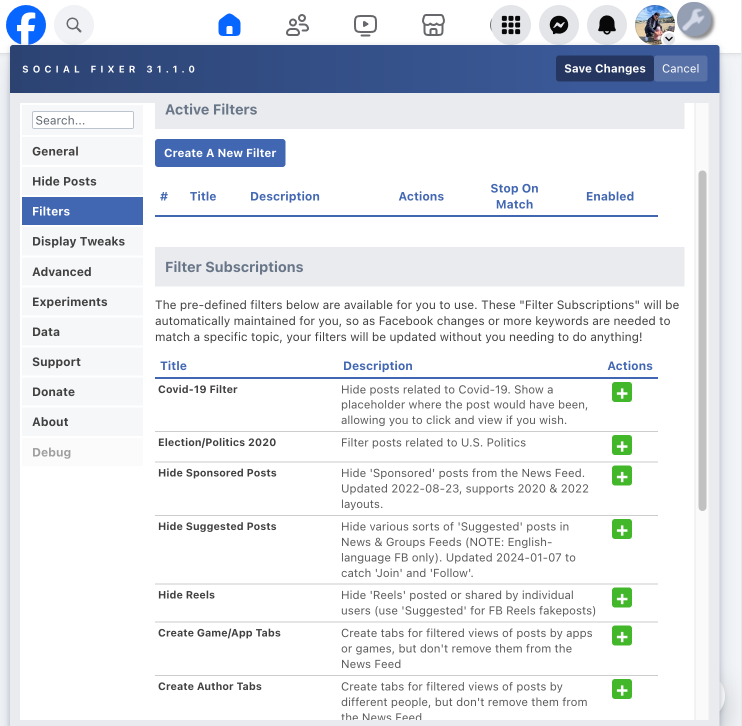Add Hide Sponsored Posts filter subscription
742x726 pixels.
point(622,476)
